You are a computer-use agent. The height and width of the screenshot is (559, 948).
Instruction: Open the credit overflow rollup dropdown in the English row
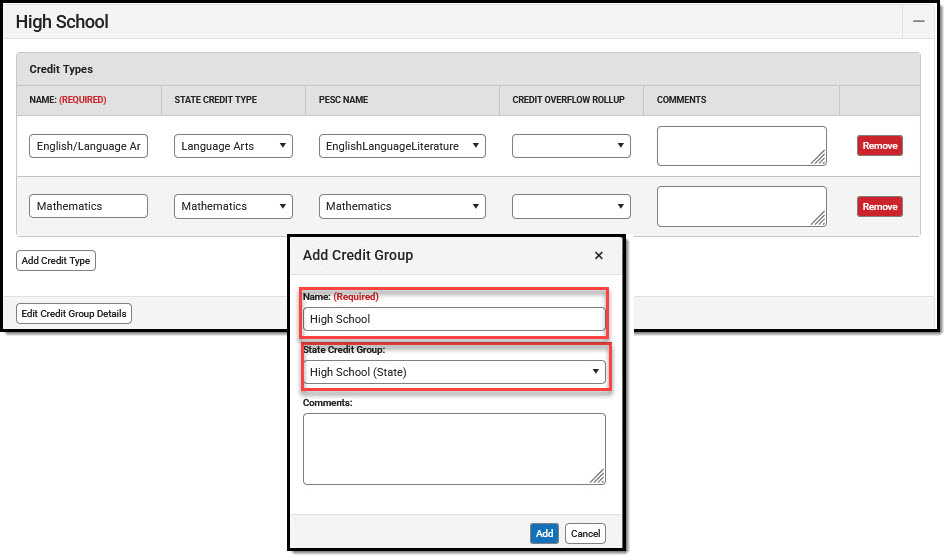click(571, 146)
